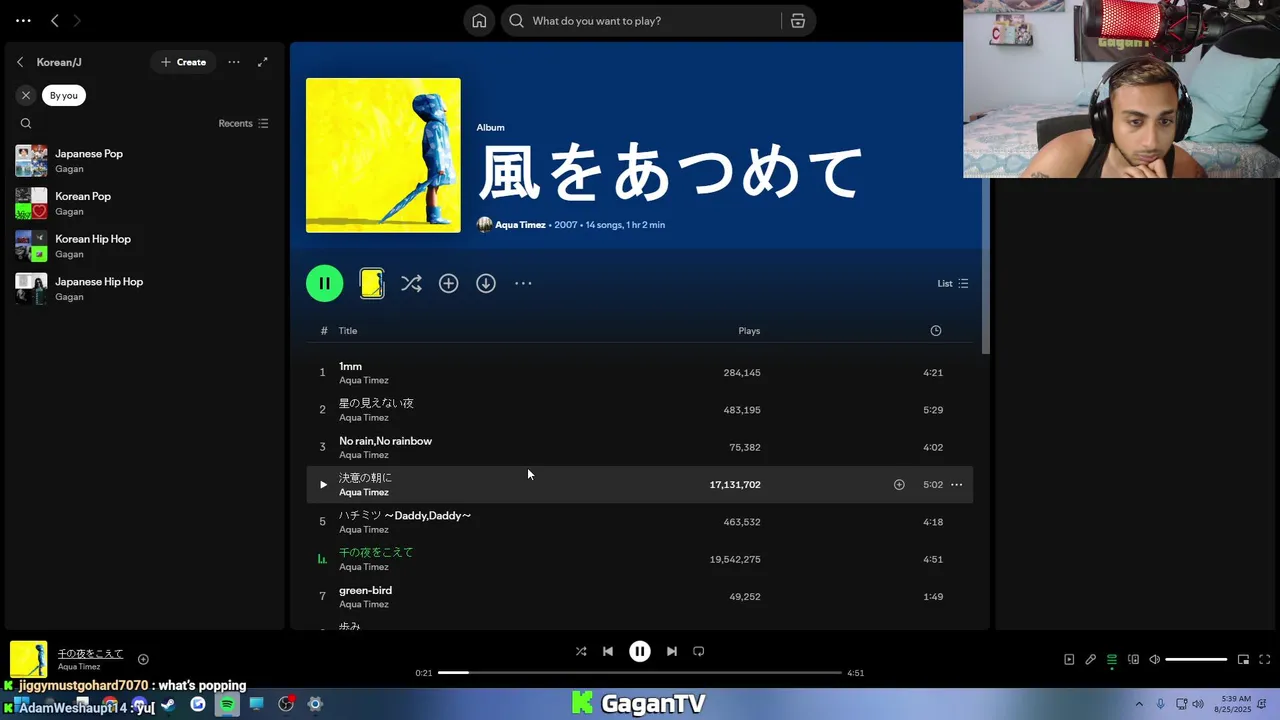Toggle the 'By you' filter chip
The width and height of the screenshot is (1280, 720).
pyautogui.click(x=64, y=95)
